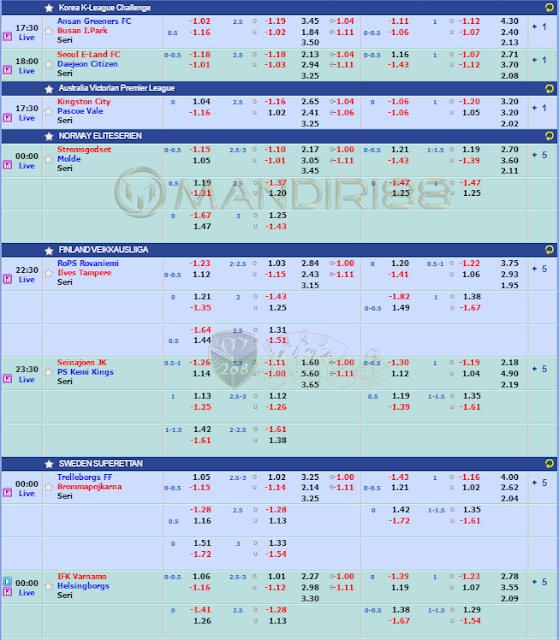Image resolution: width=559 pixels, height=640 pixels.
Task: Expand more bets (+5) for the IFK Varnamo match
Action: tap(539, 582)
